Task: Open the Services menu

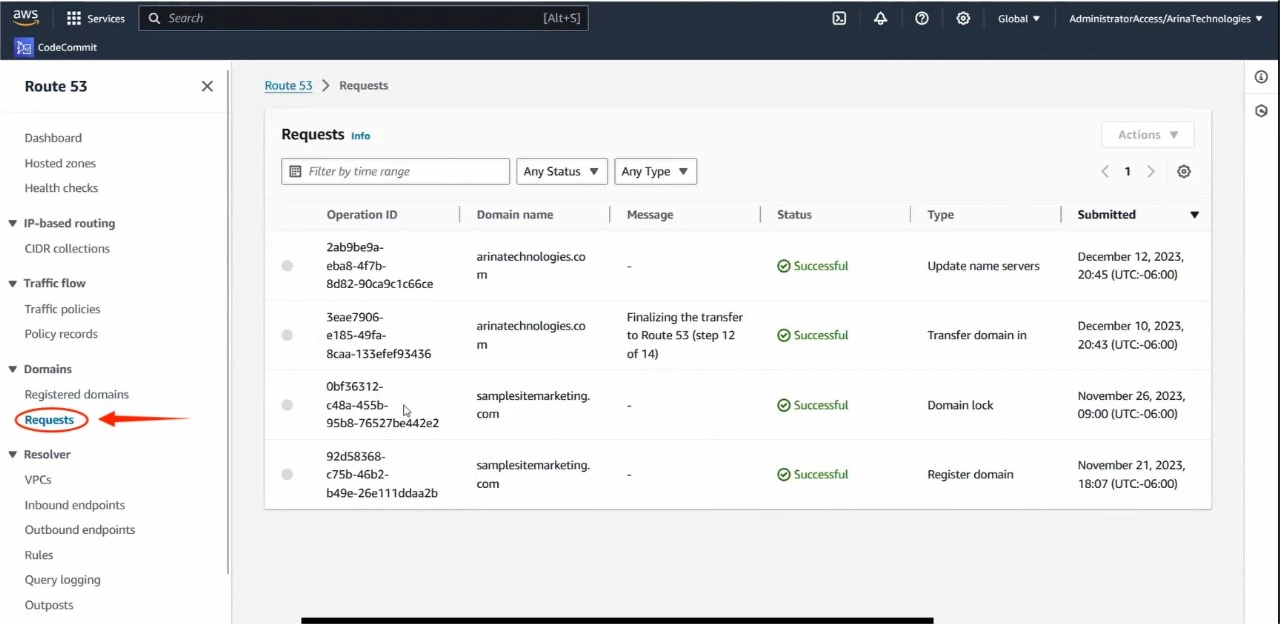Action: (95, 18)
